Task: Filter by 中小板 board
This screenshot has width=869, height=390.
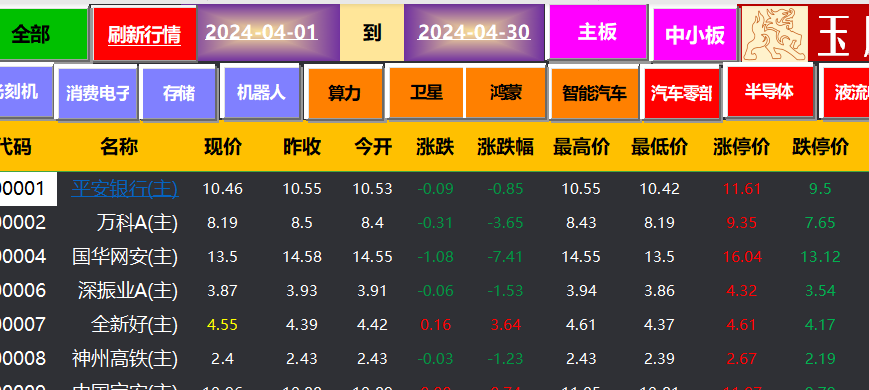Action: point(695,35)
